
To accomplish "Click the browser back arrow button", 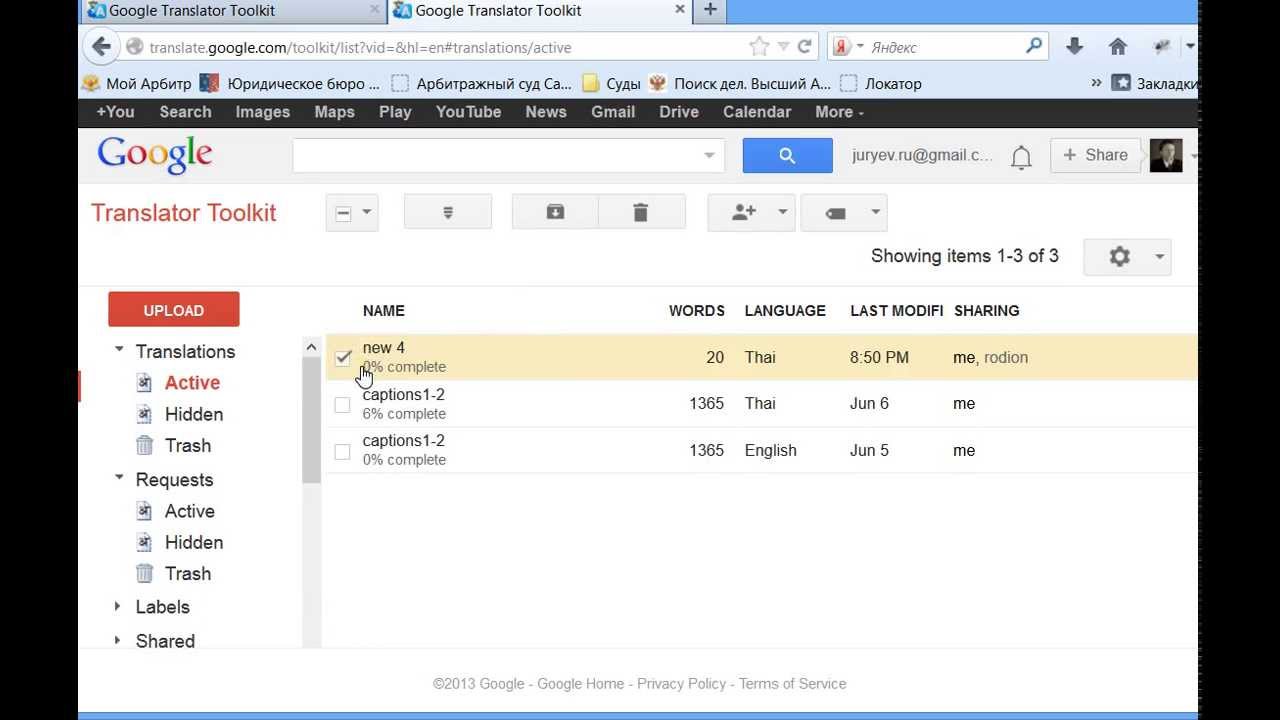I will point(101,47).
